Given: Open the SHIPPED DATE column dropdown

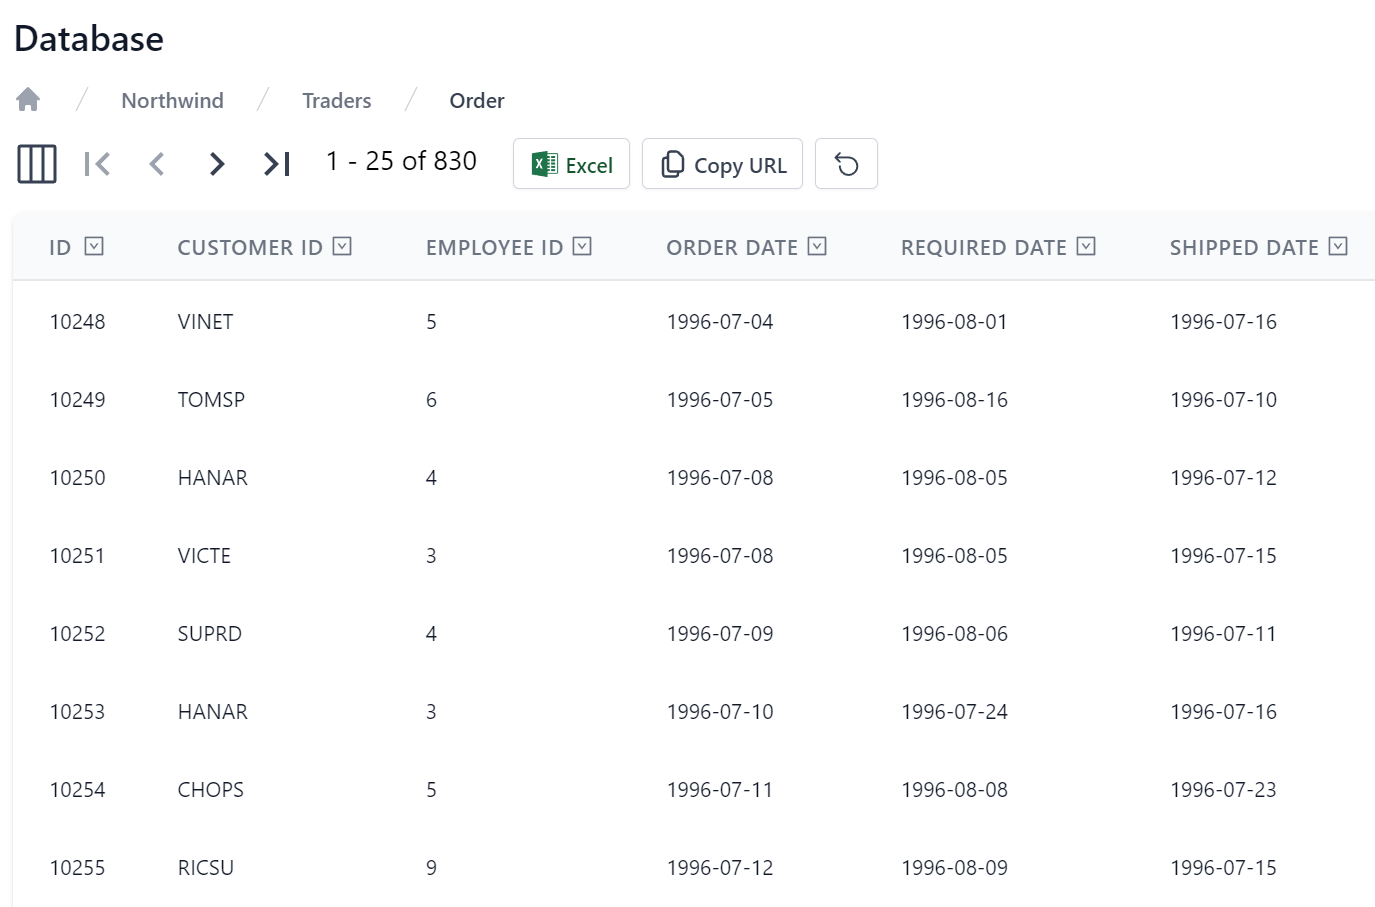Looking at the screenshot, I should pos(1337,245).
